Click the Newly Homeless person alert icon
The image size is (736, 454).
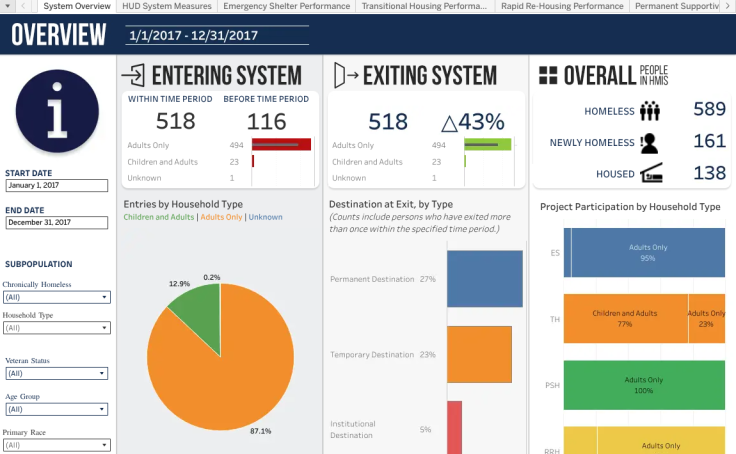(649, 143)
